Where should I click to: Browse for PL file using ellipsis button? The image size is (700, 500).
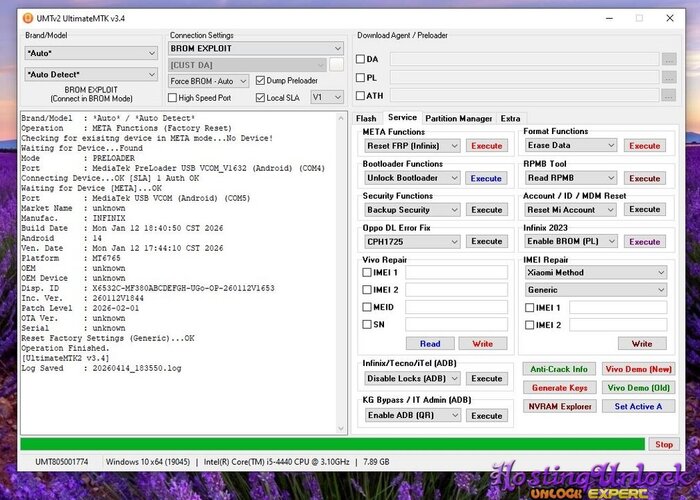tap(668, 77)
